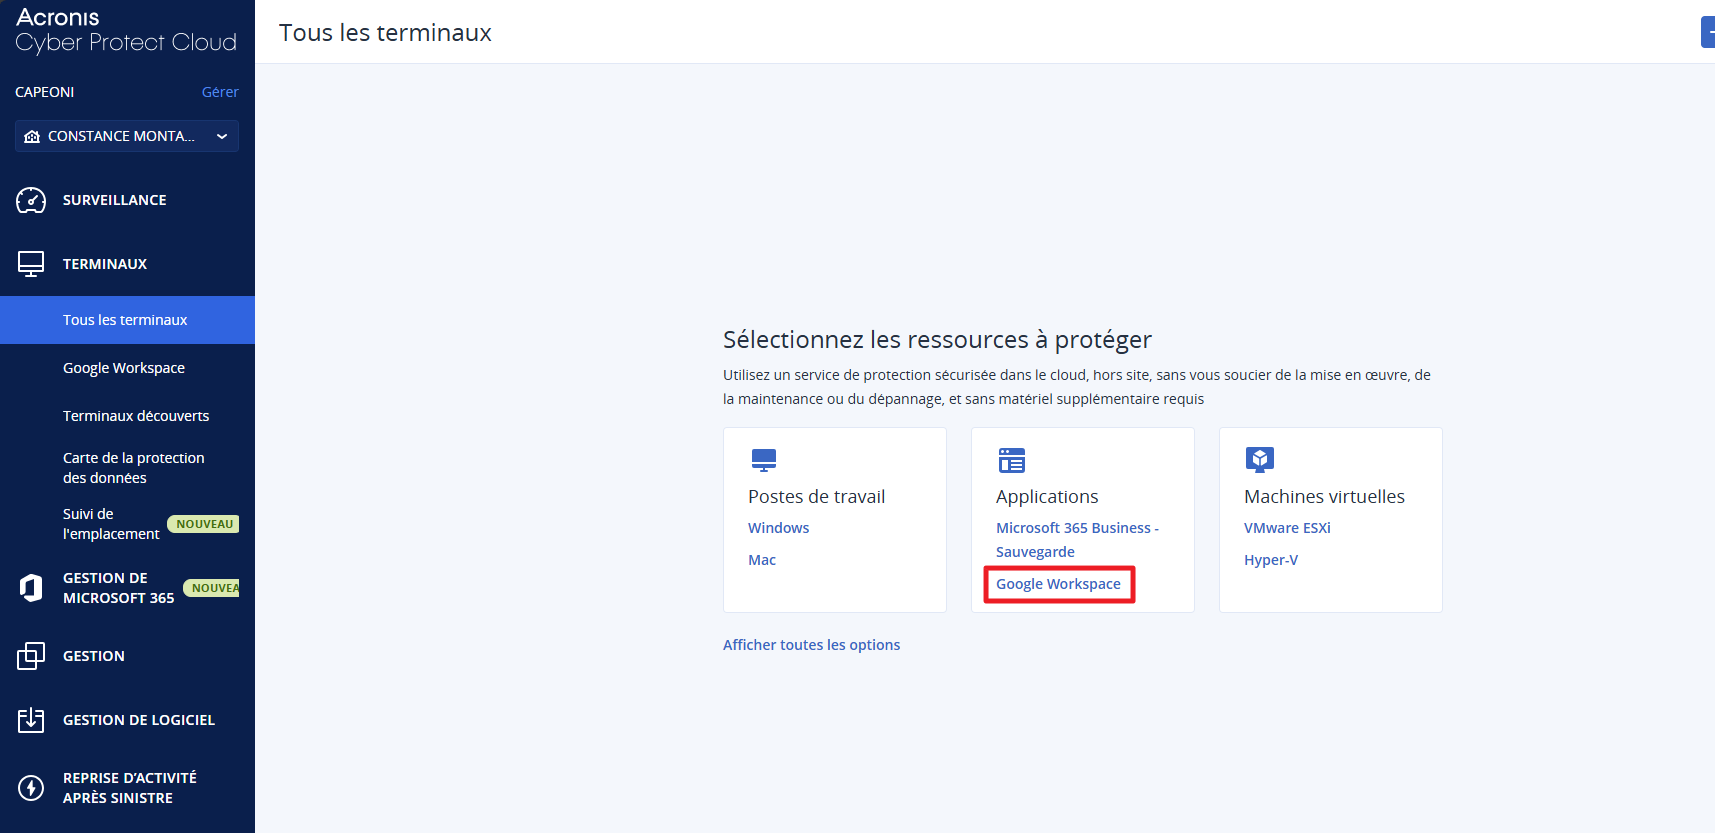Click the Machines virtuelles cube icon
Screen dimensions: 1715x833
1260,460
